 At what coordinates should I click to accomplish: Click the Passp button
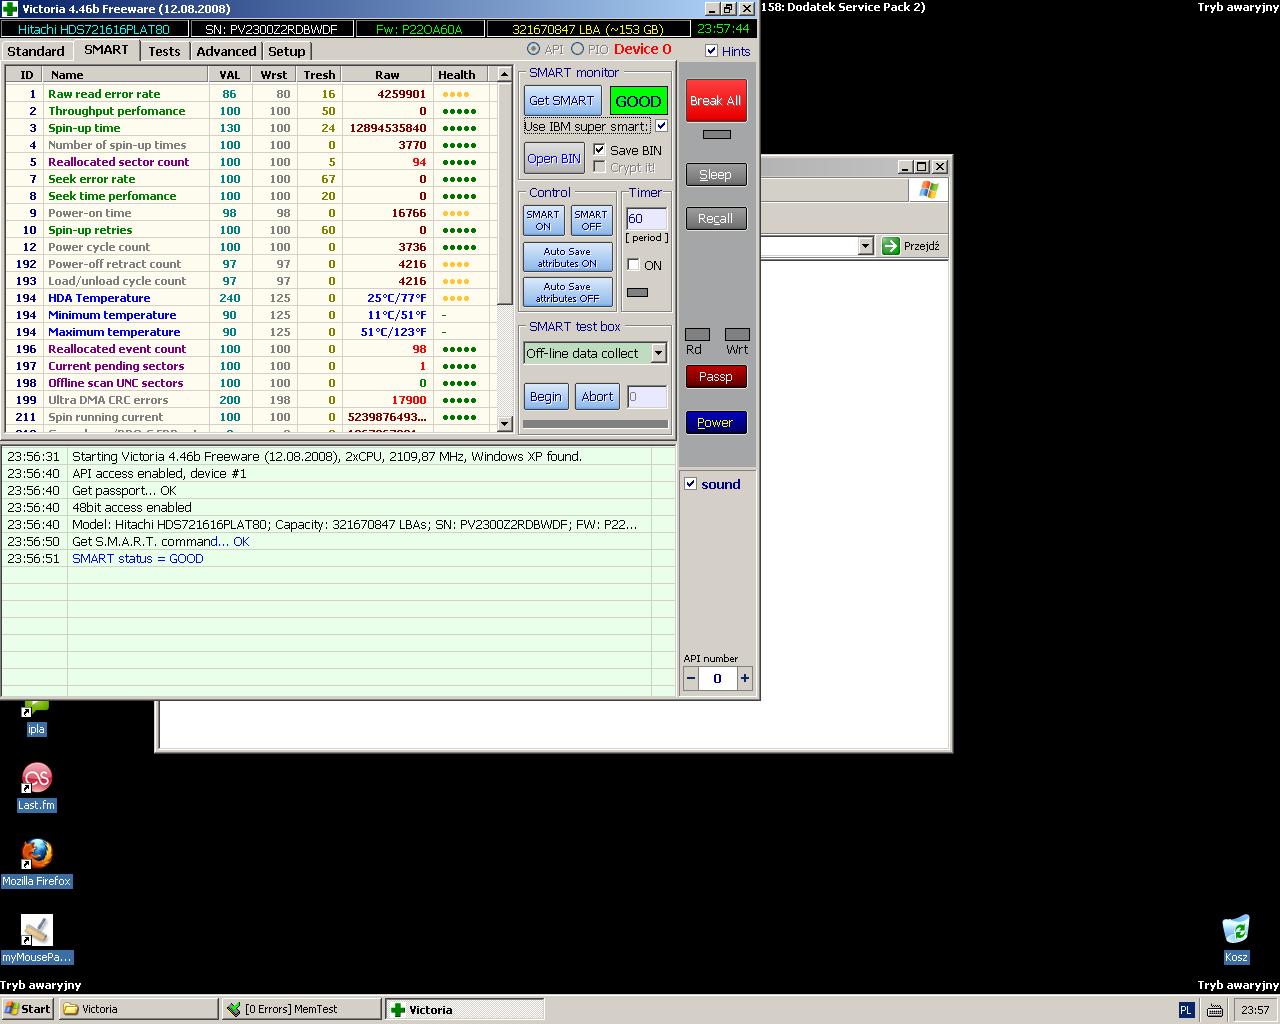(x=716, y=377)
